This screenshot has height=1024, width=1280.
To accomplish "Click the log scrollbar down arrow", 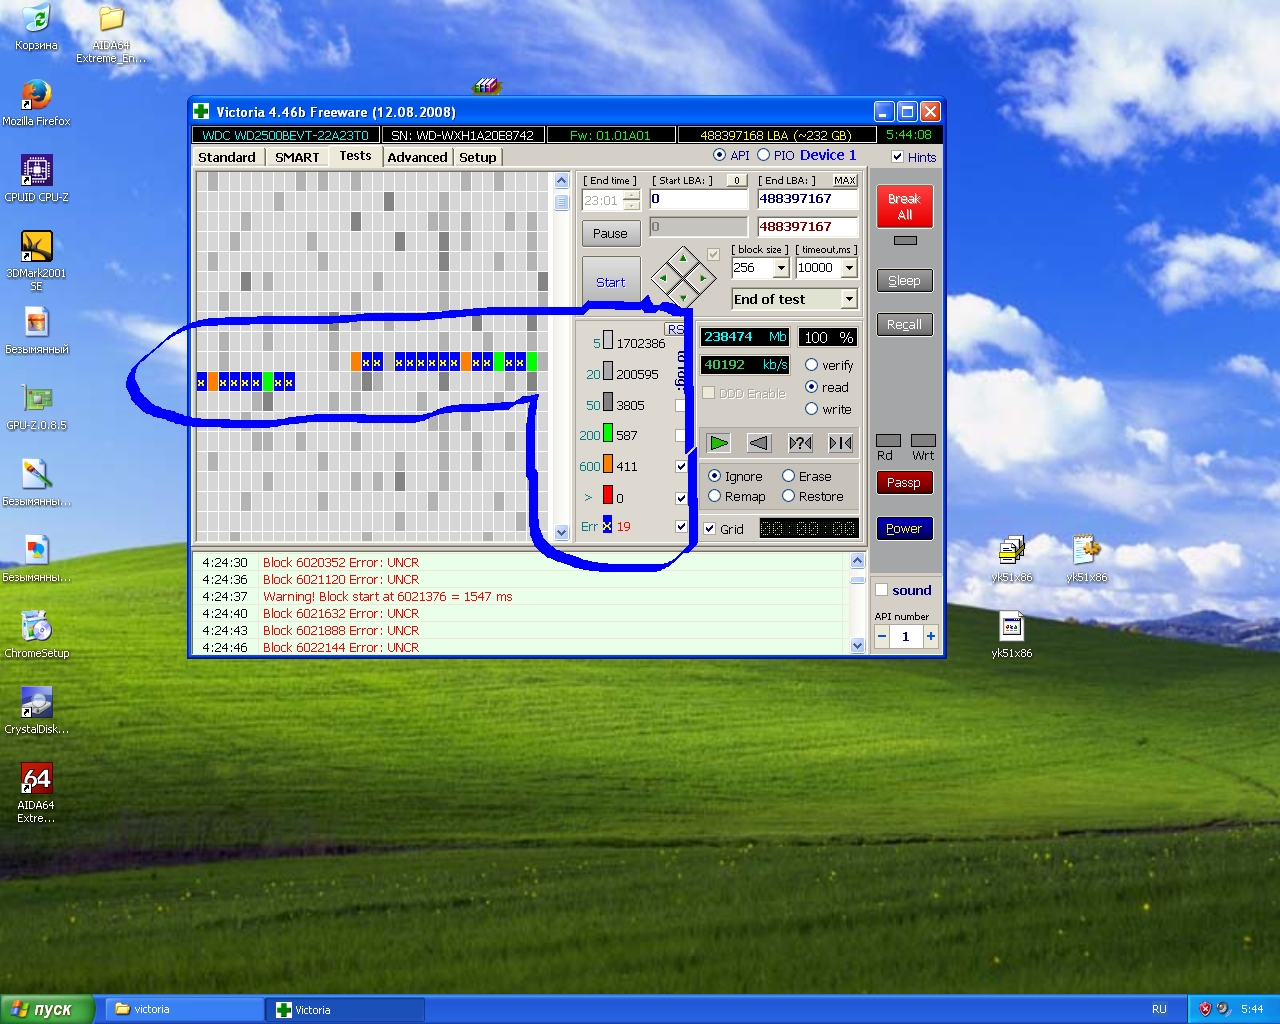I will tap(857, 646).
